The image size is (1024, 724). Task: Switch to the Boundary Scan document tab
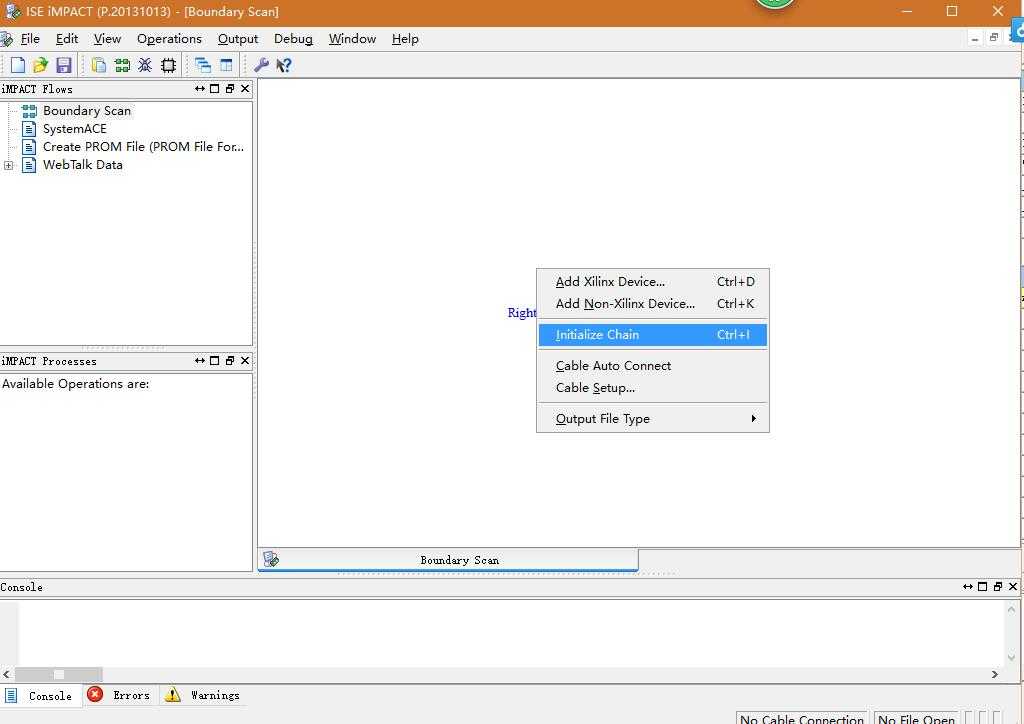click(x=448, y=559)
